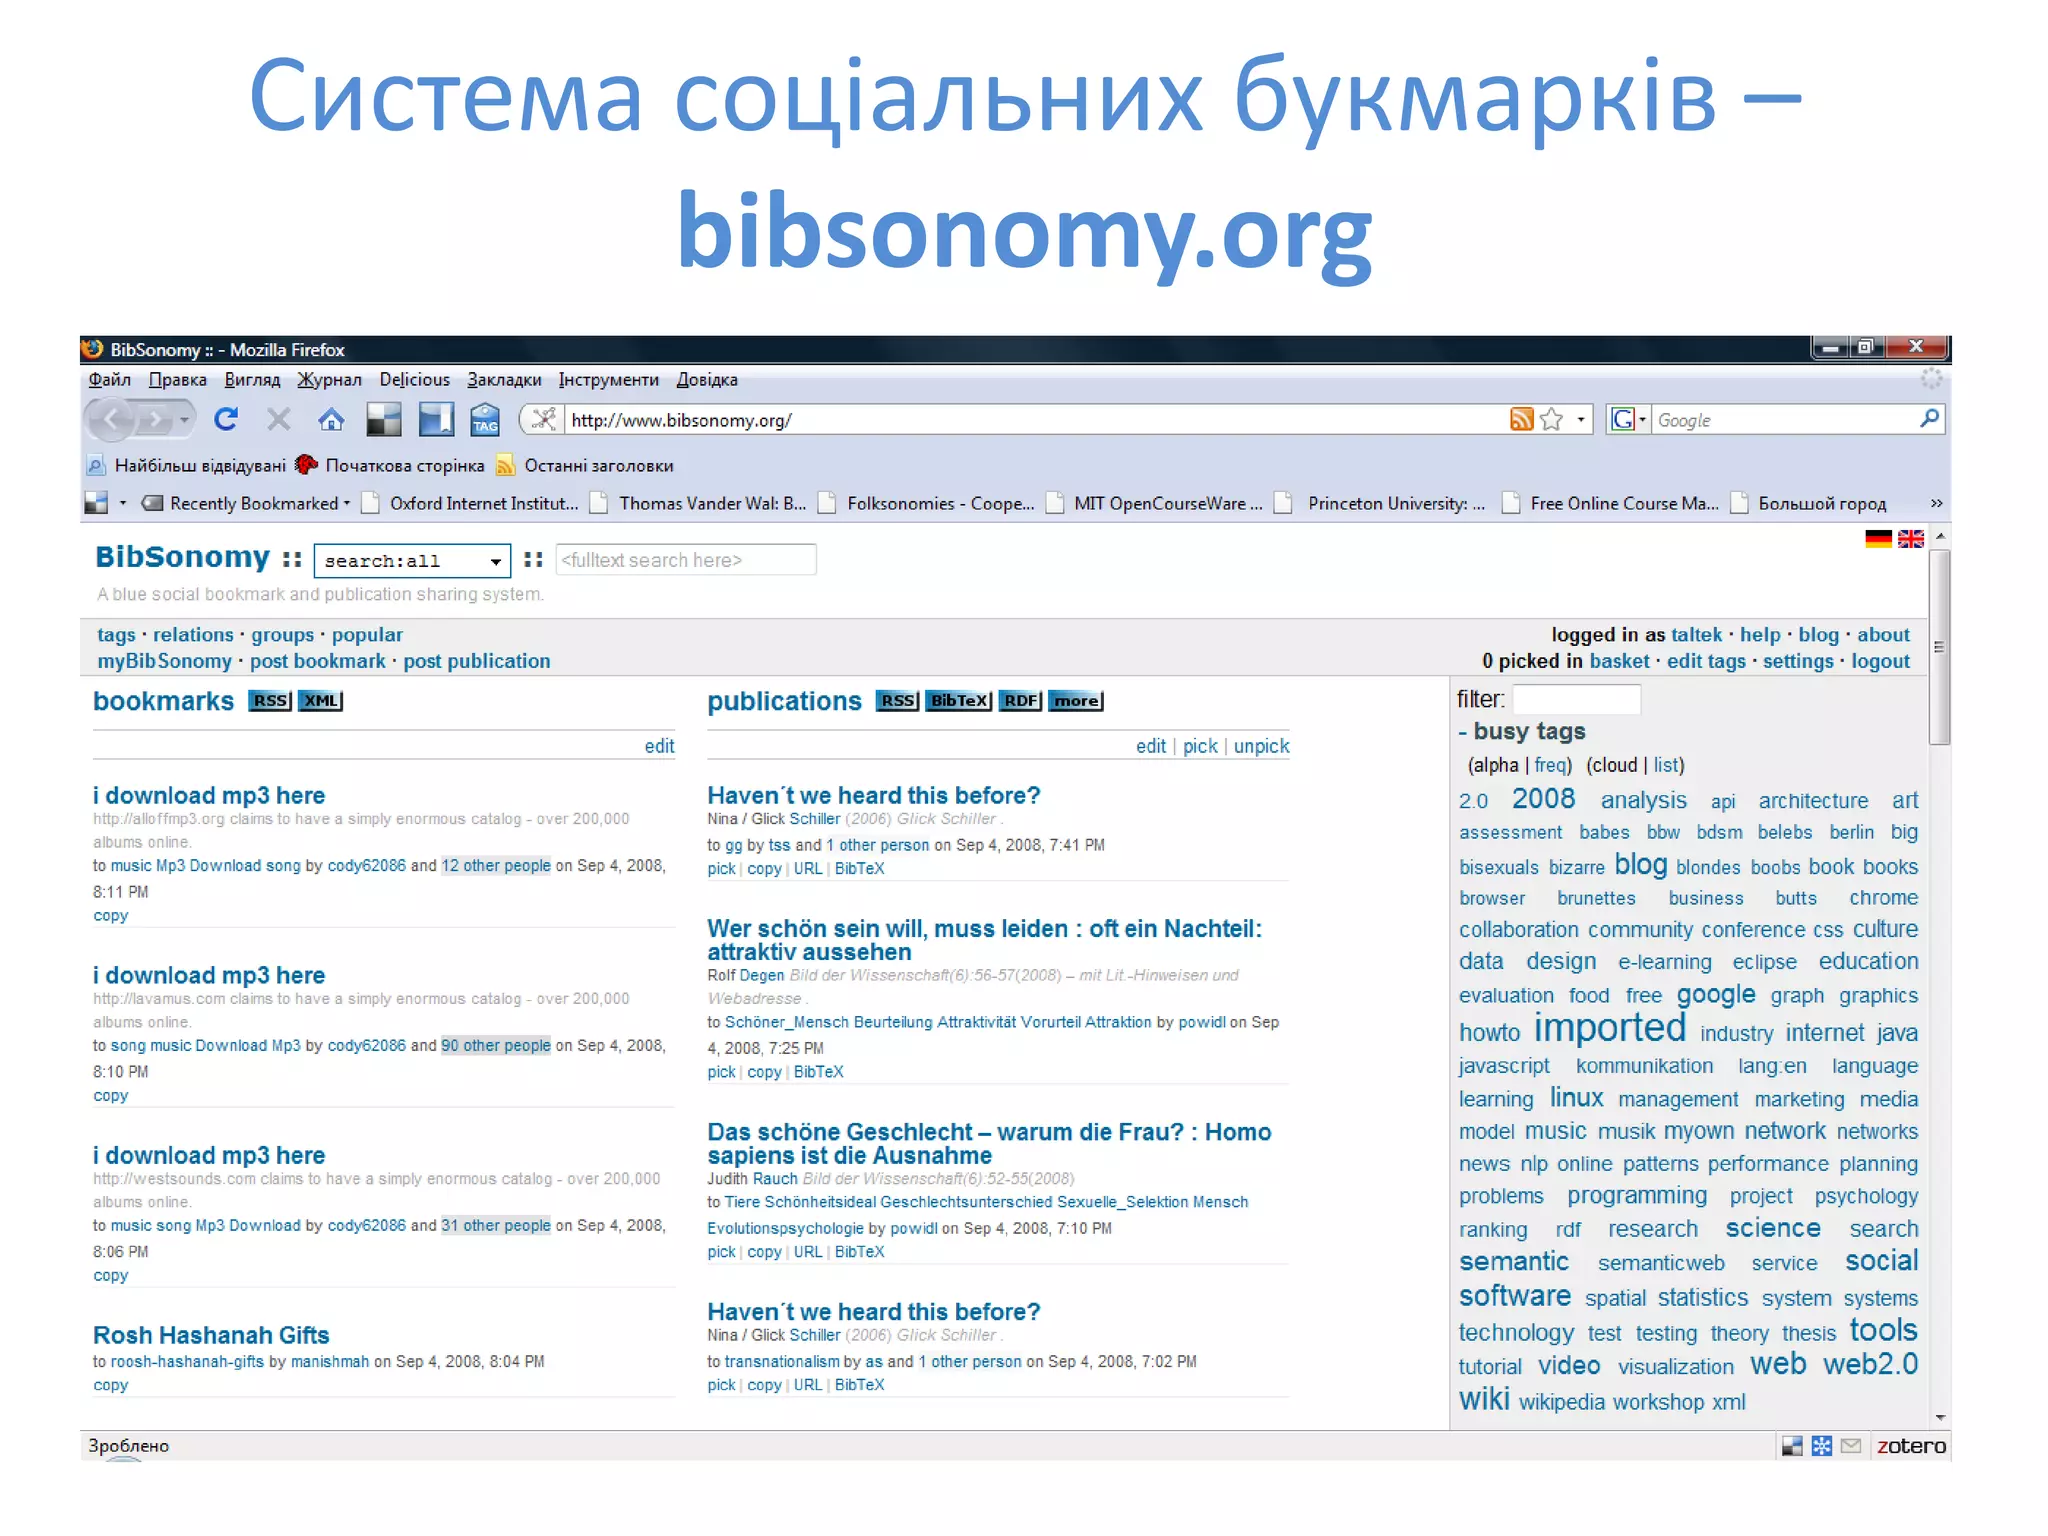Viewport: 2048px width, 1536px height.
Task: Click the RSS feed icon in address bar
Action: coord(1521,419)
